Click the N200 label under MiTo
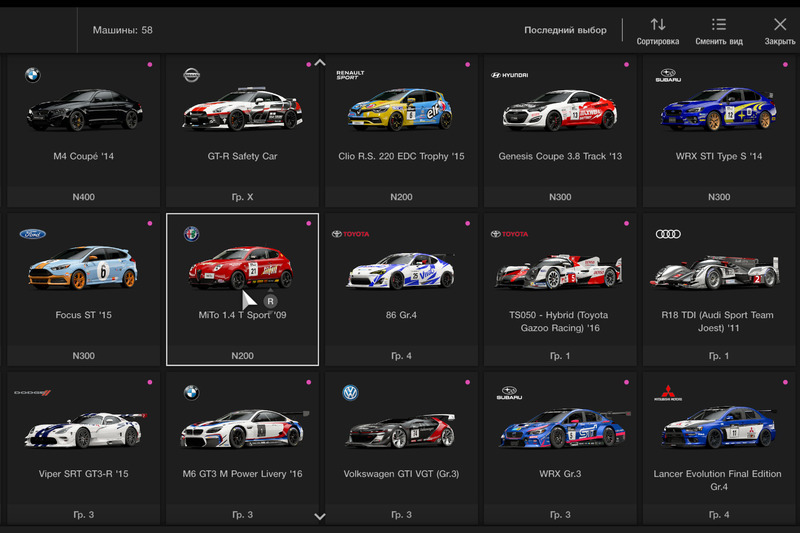Viewport: 800px width, 533px height. pos(242,356)
